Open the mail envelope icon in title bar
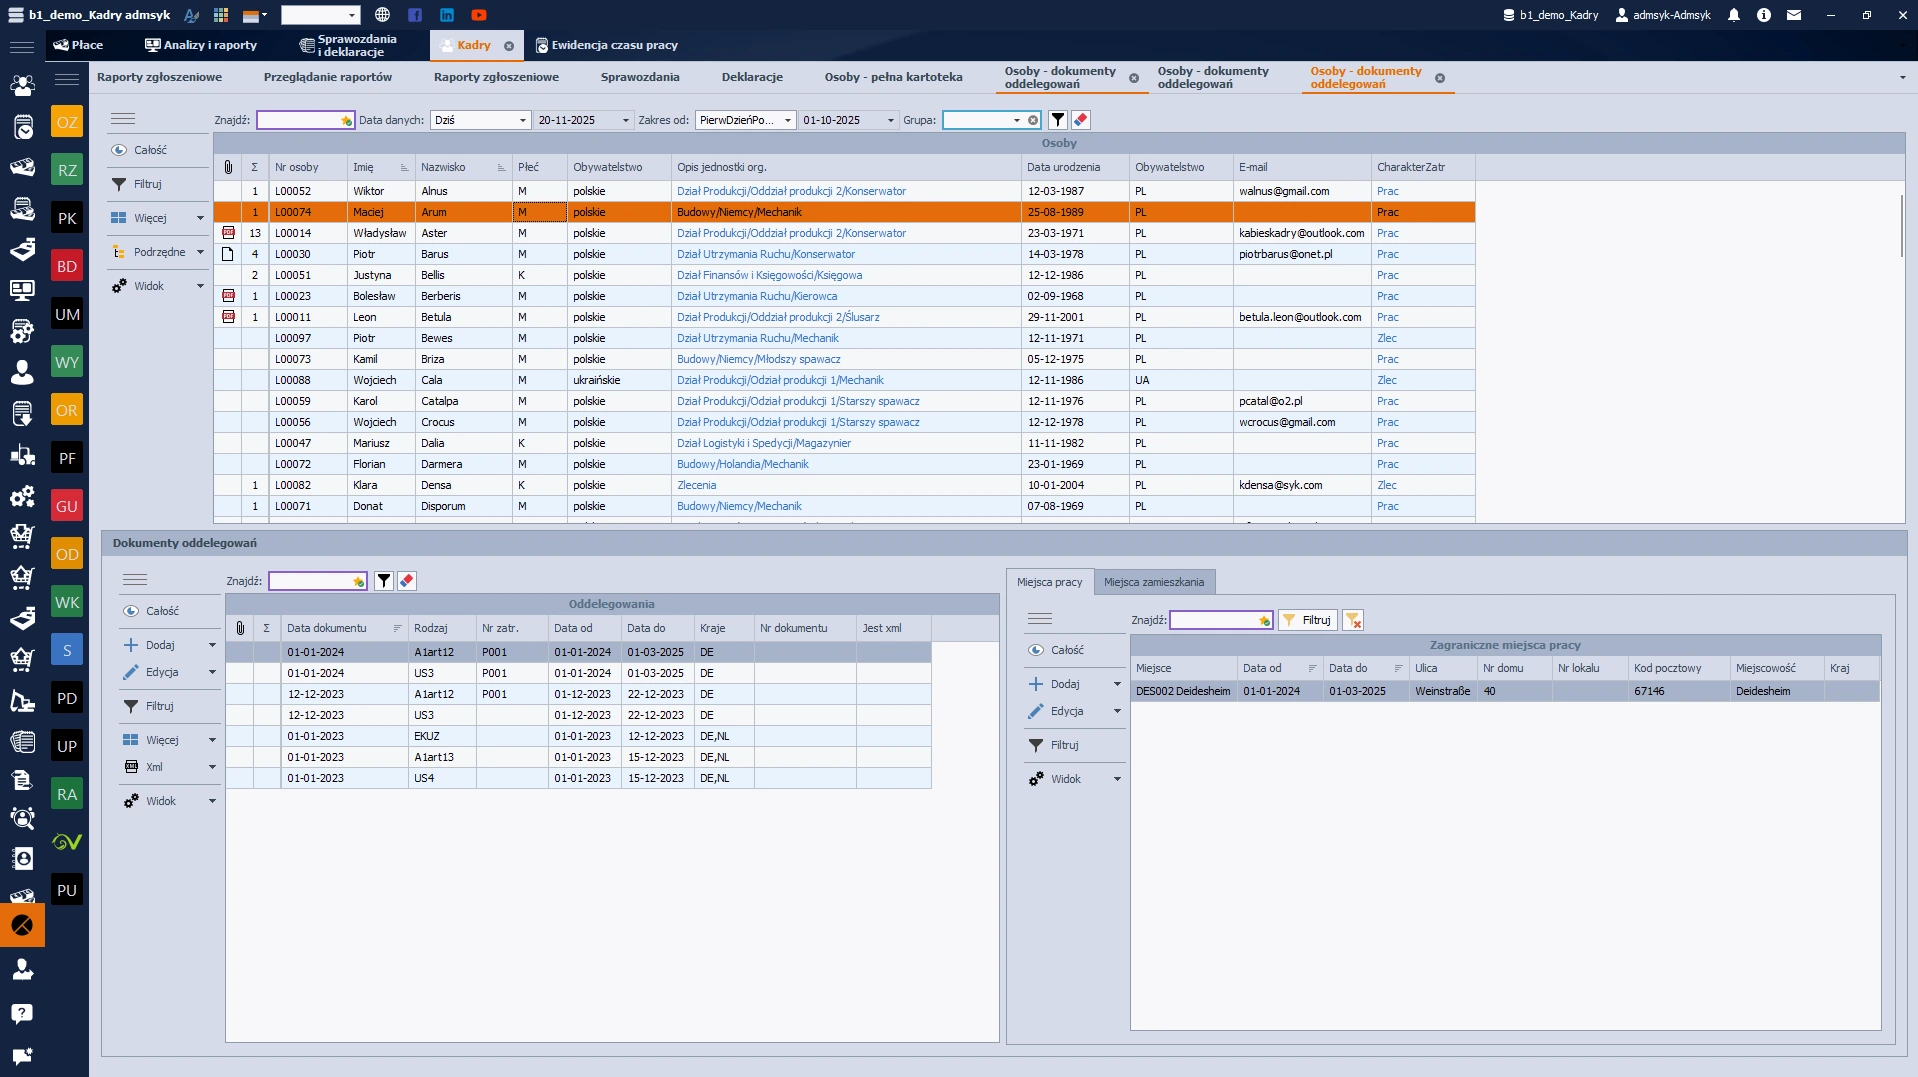 tap(1794, 15)
